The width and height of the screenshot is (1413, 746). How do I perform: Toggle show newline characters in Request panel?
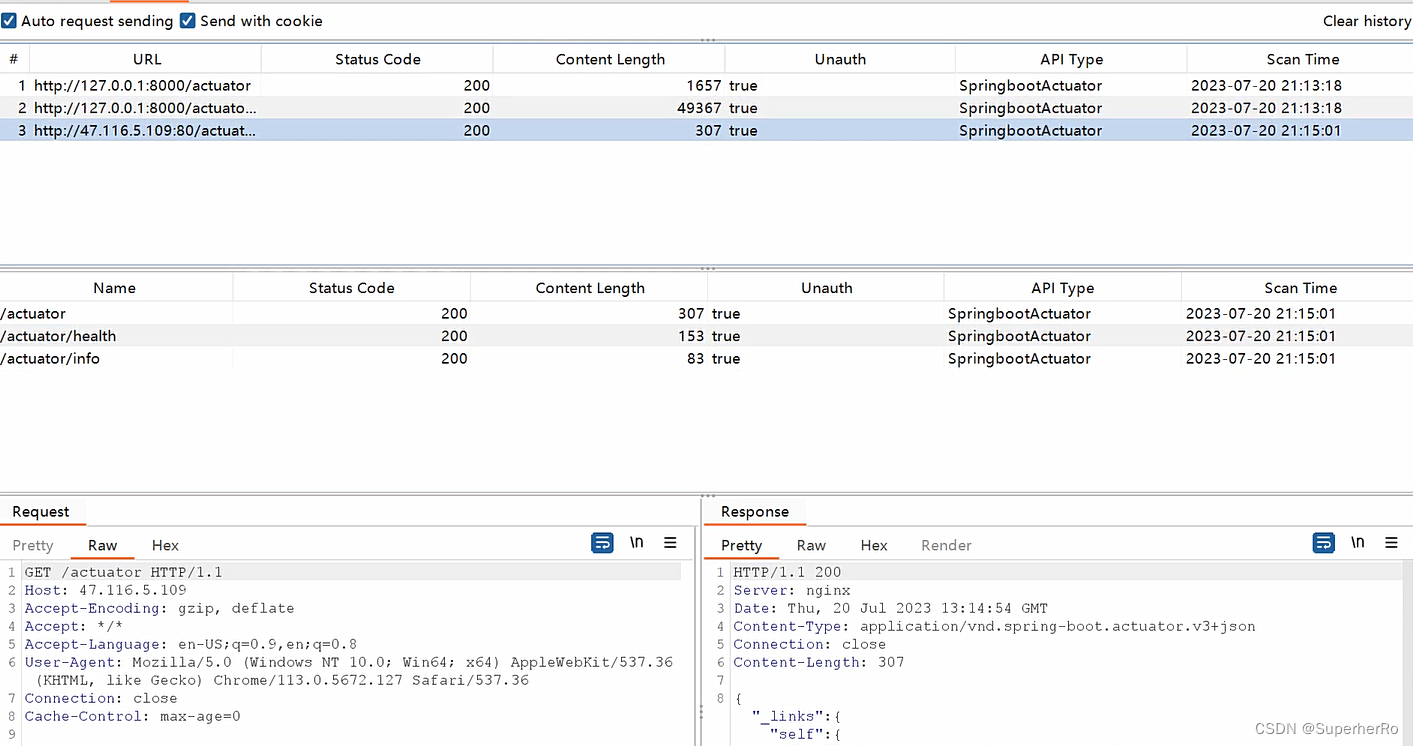pyautogui.click(x=637, y=543)
